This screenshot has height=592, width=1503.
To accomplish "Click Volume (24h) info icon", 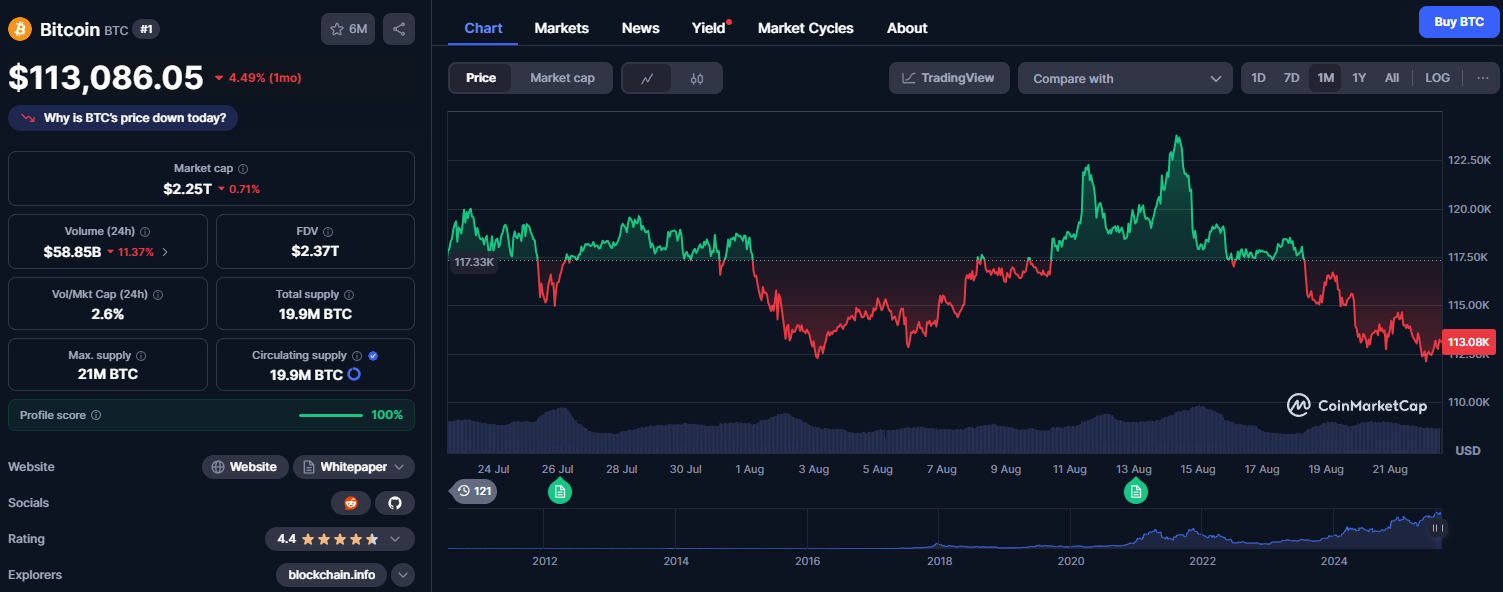I will (145, 231).
